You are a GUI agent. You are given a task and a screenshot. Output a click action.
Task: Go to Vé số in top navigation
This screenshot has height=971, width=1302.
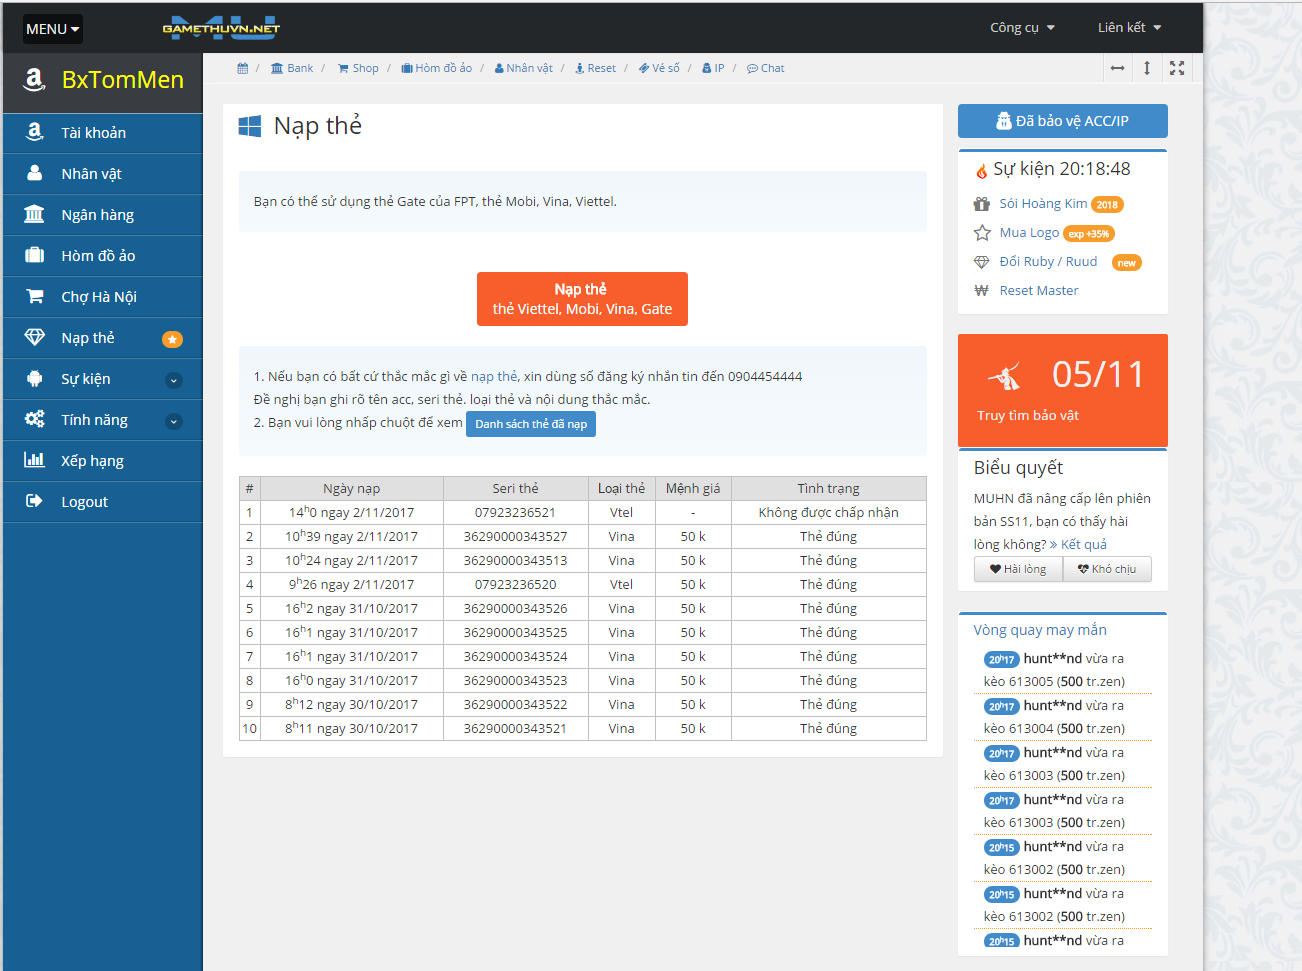[659, 69]
